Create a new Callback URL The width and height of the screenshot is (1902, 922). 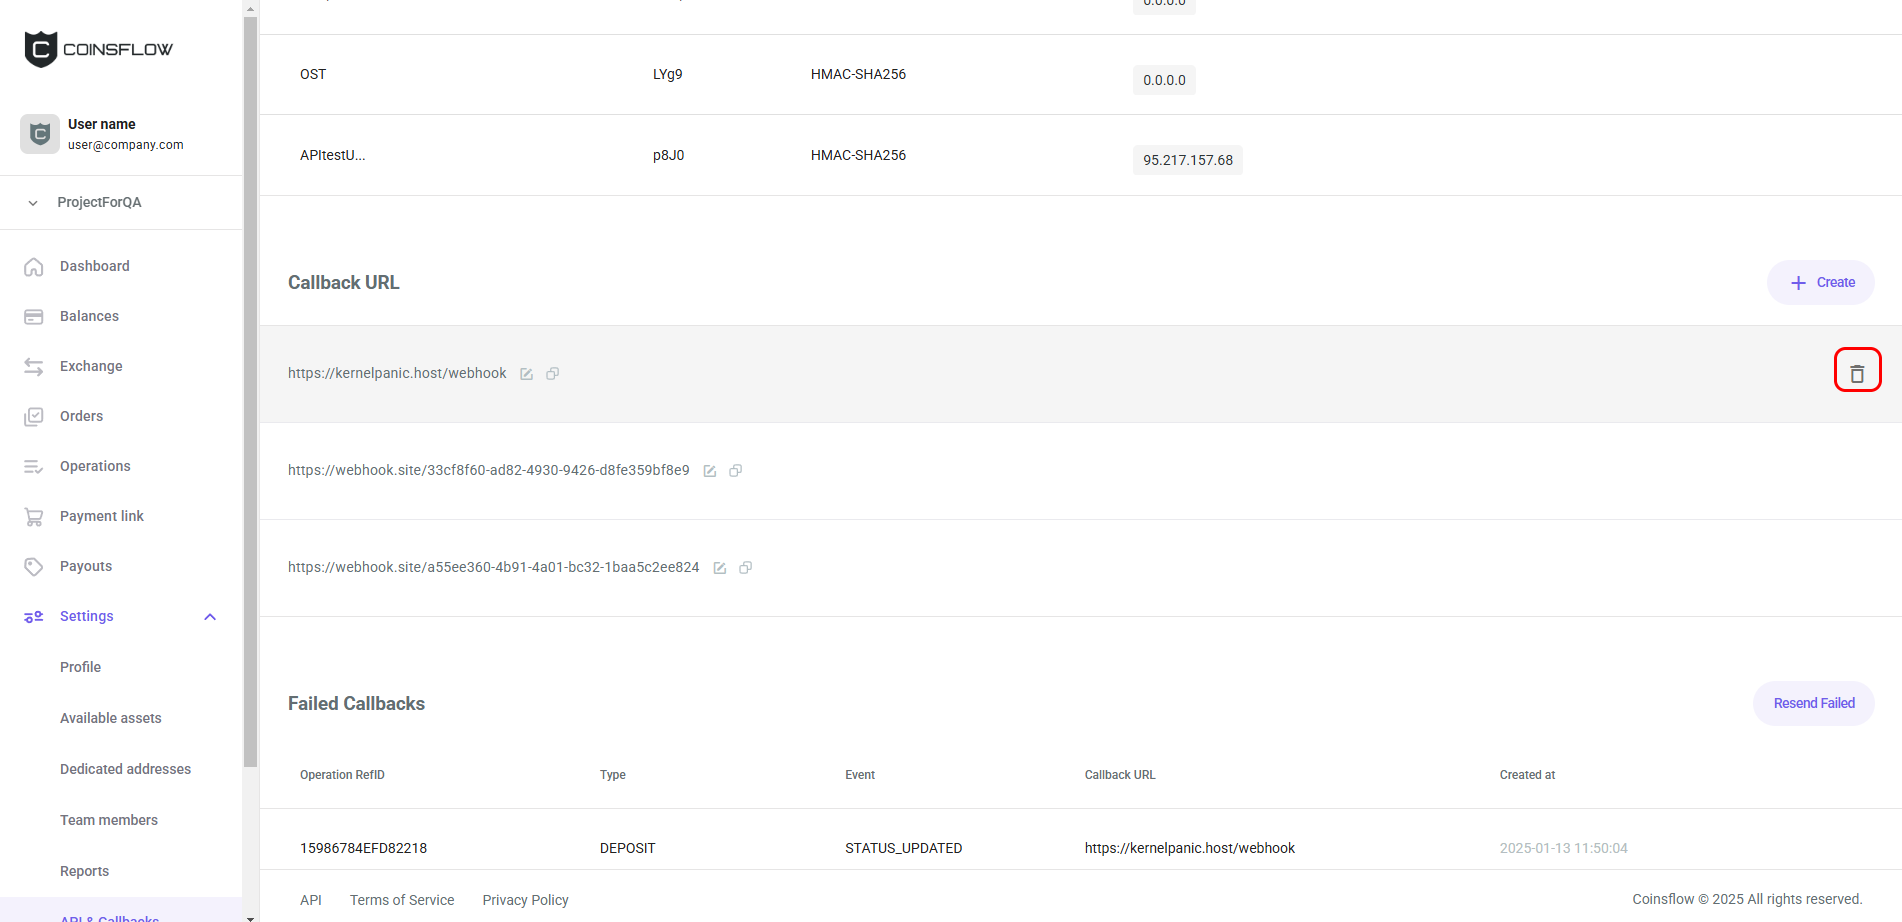(x=1820, y=283)
